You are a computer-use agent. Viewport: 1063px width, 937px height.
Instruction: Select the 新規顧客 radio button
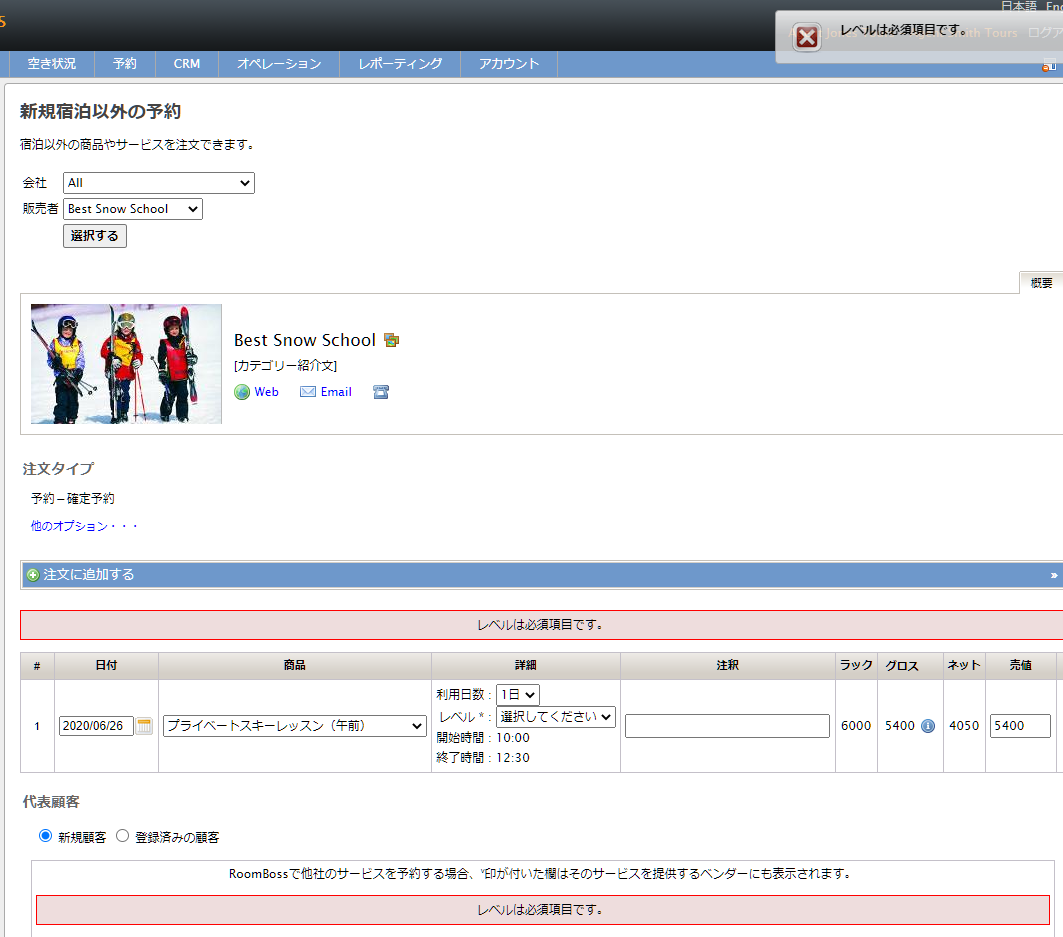[x=45, y=836]
